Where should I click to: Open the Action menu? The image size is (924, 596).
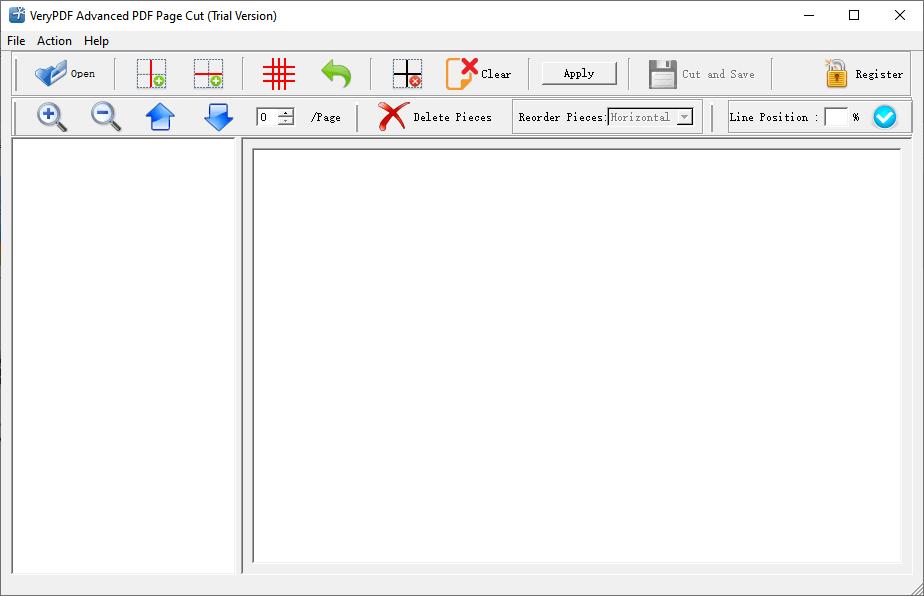click(x=54, y=41)
